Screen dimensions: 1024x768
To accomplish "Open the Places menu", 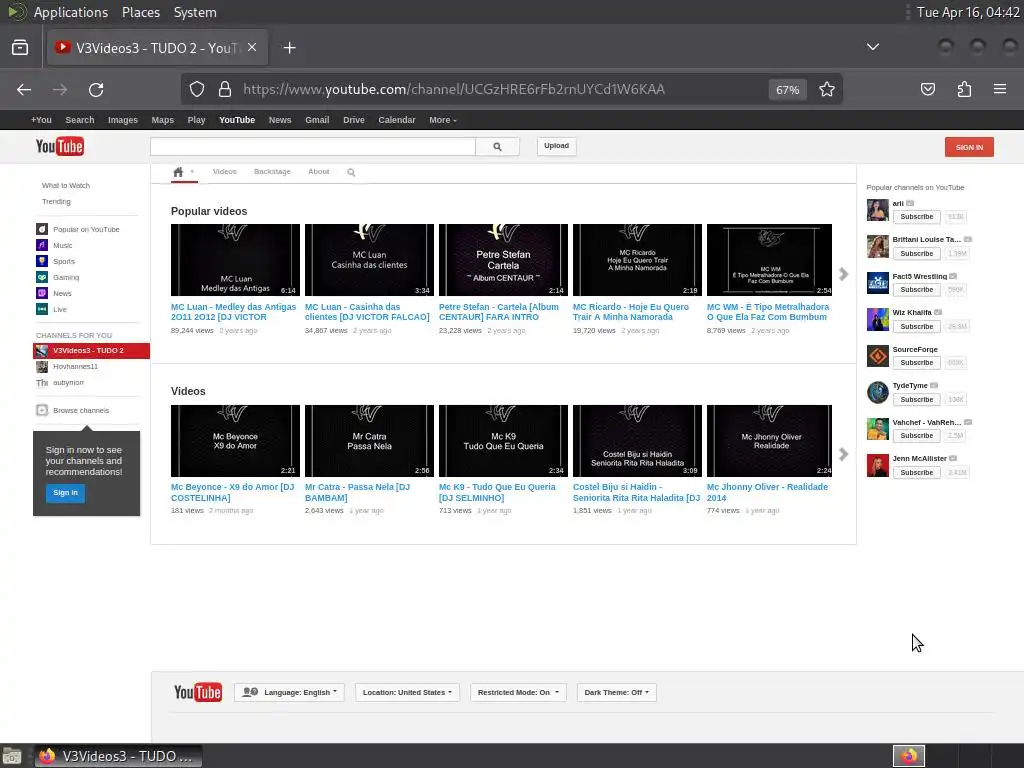I will (x=141, y=12).
